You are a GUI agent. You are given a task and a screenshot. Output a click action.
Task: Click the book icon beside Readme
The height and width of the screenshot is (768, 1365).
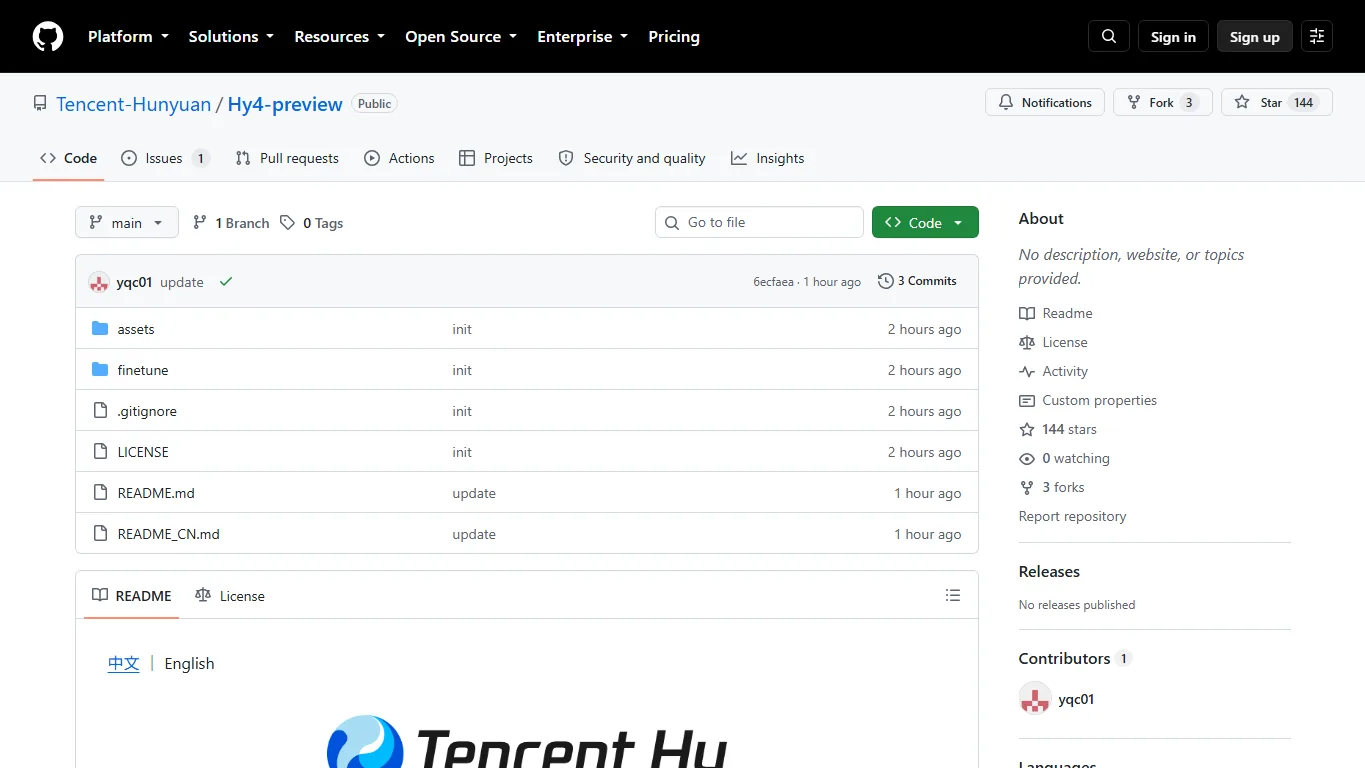coord(1027,313)
